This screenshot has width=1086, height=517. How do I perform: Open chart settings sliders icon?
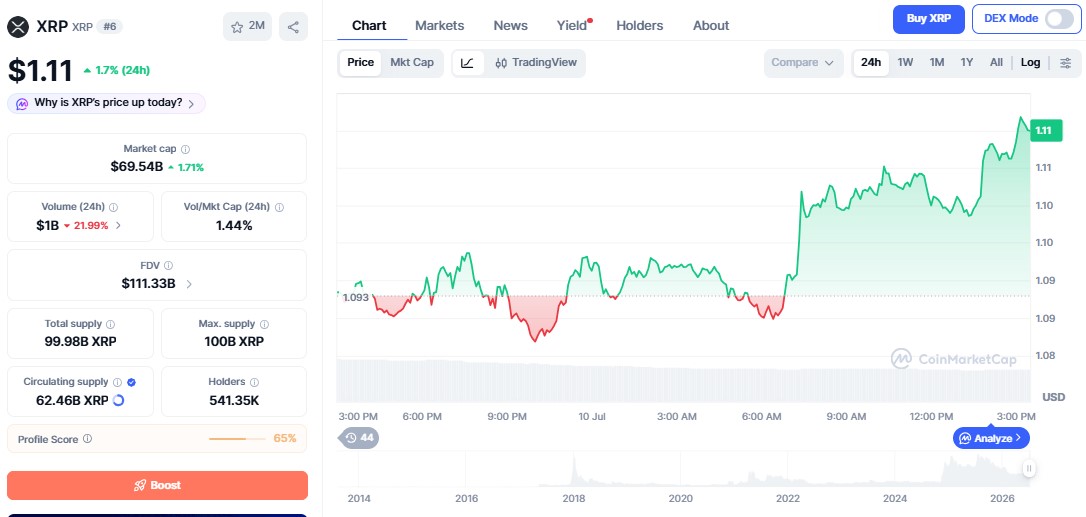pyautogui.click(x=1065, y=63)
